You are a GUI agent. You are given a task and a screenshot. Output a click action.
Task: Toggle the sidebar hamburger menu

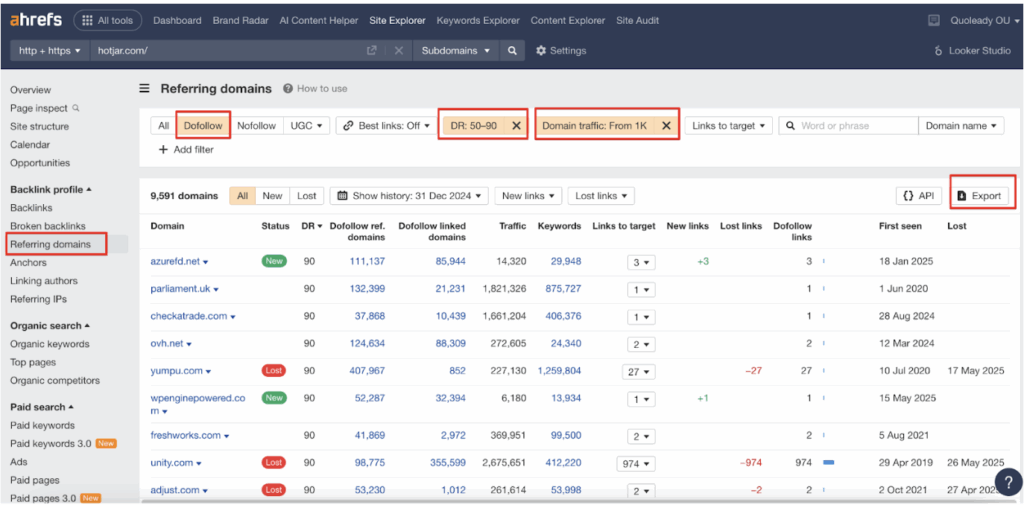click(x=144, y=88)
